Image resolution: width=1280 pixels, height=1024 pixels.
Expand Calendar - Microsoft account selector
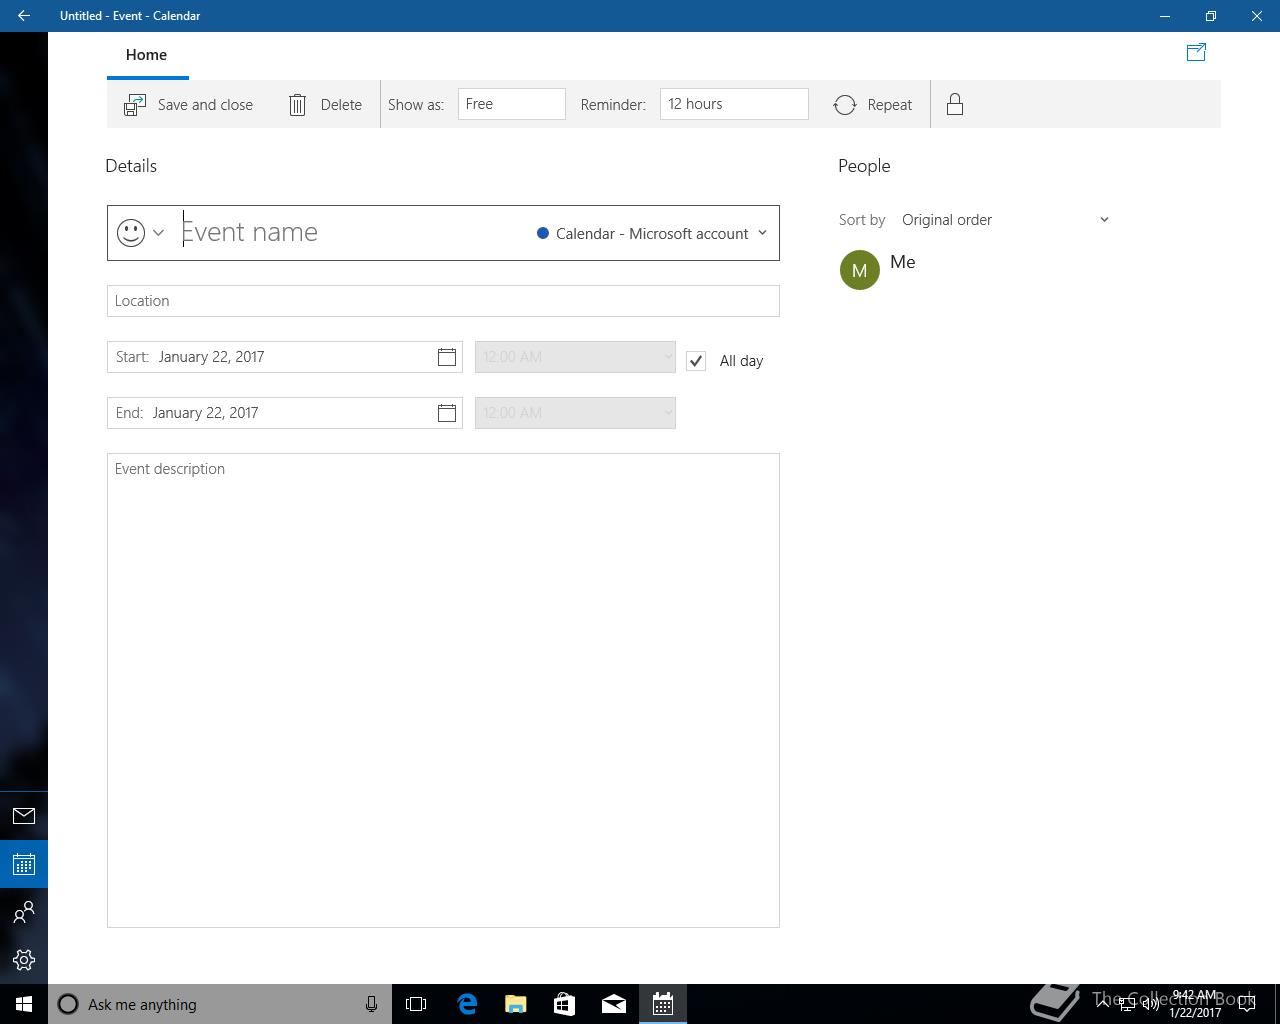(x=652, y=233)
